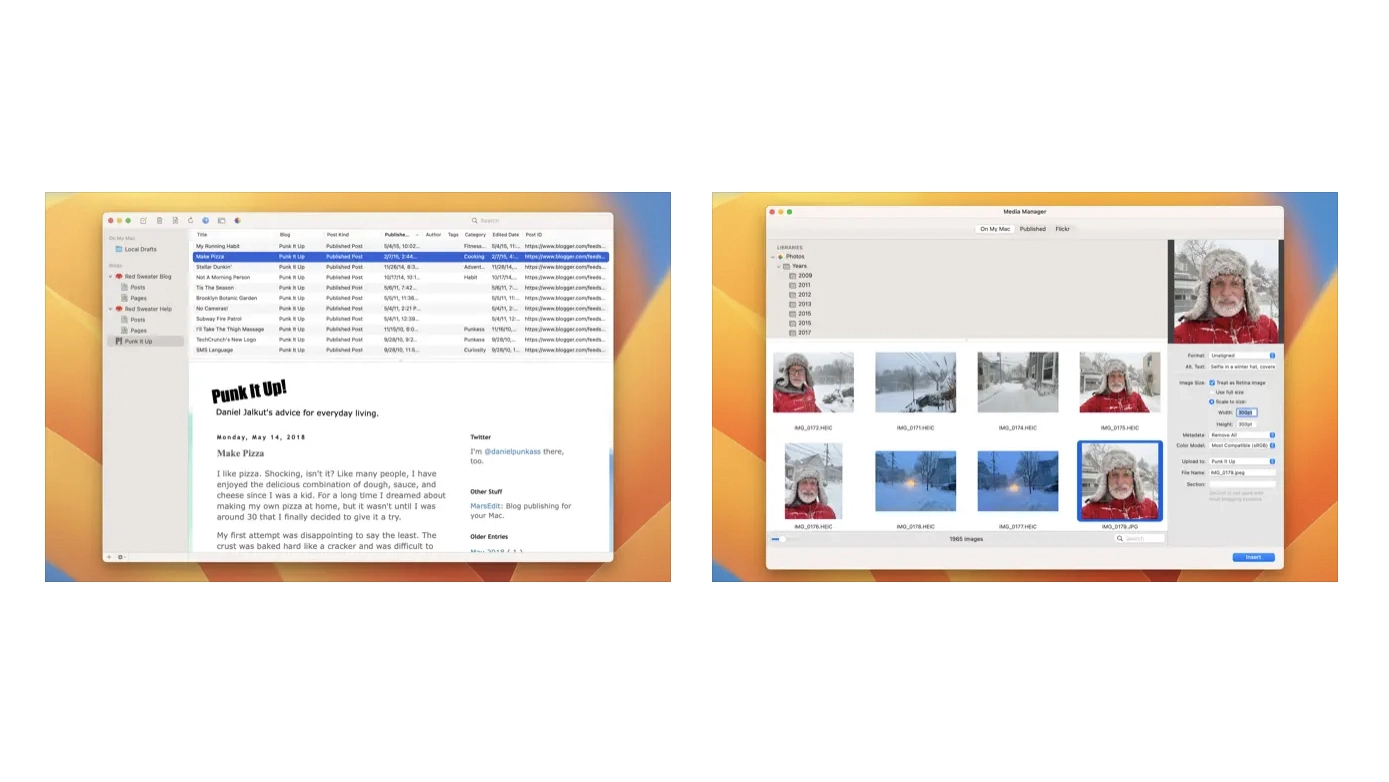Open the Format dropdown set to Unaligned
Image resolution: width=1389 pixels, height=782 pixels.
tap(1242, 355)
